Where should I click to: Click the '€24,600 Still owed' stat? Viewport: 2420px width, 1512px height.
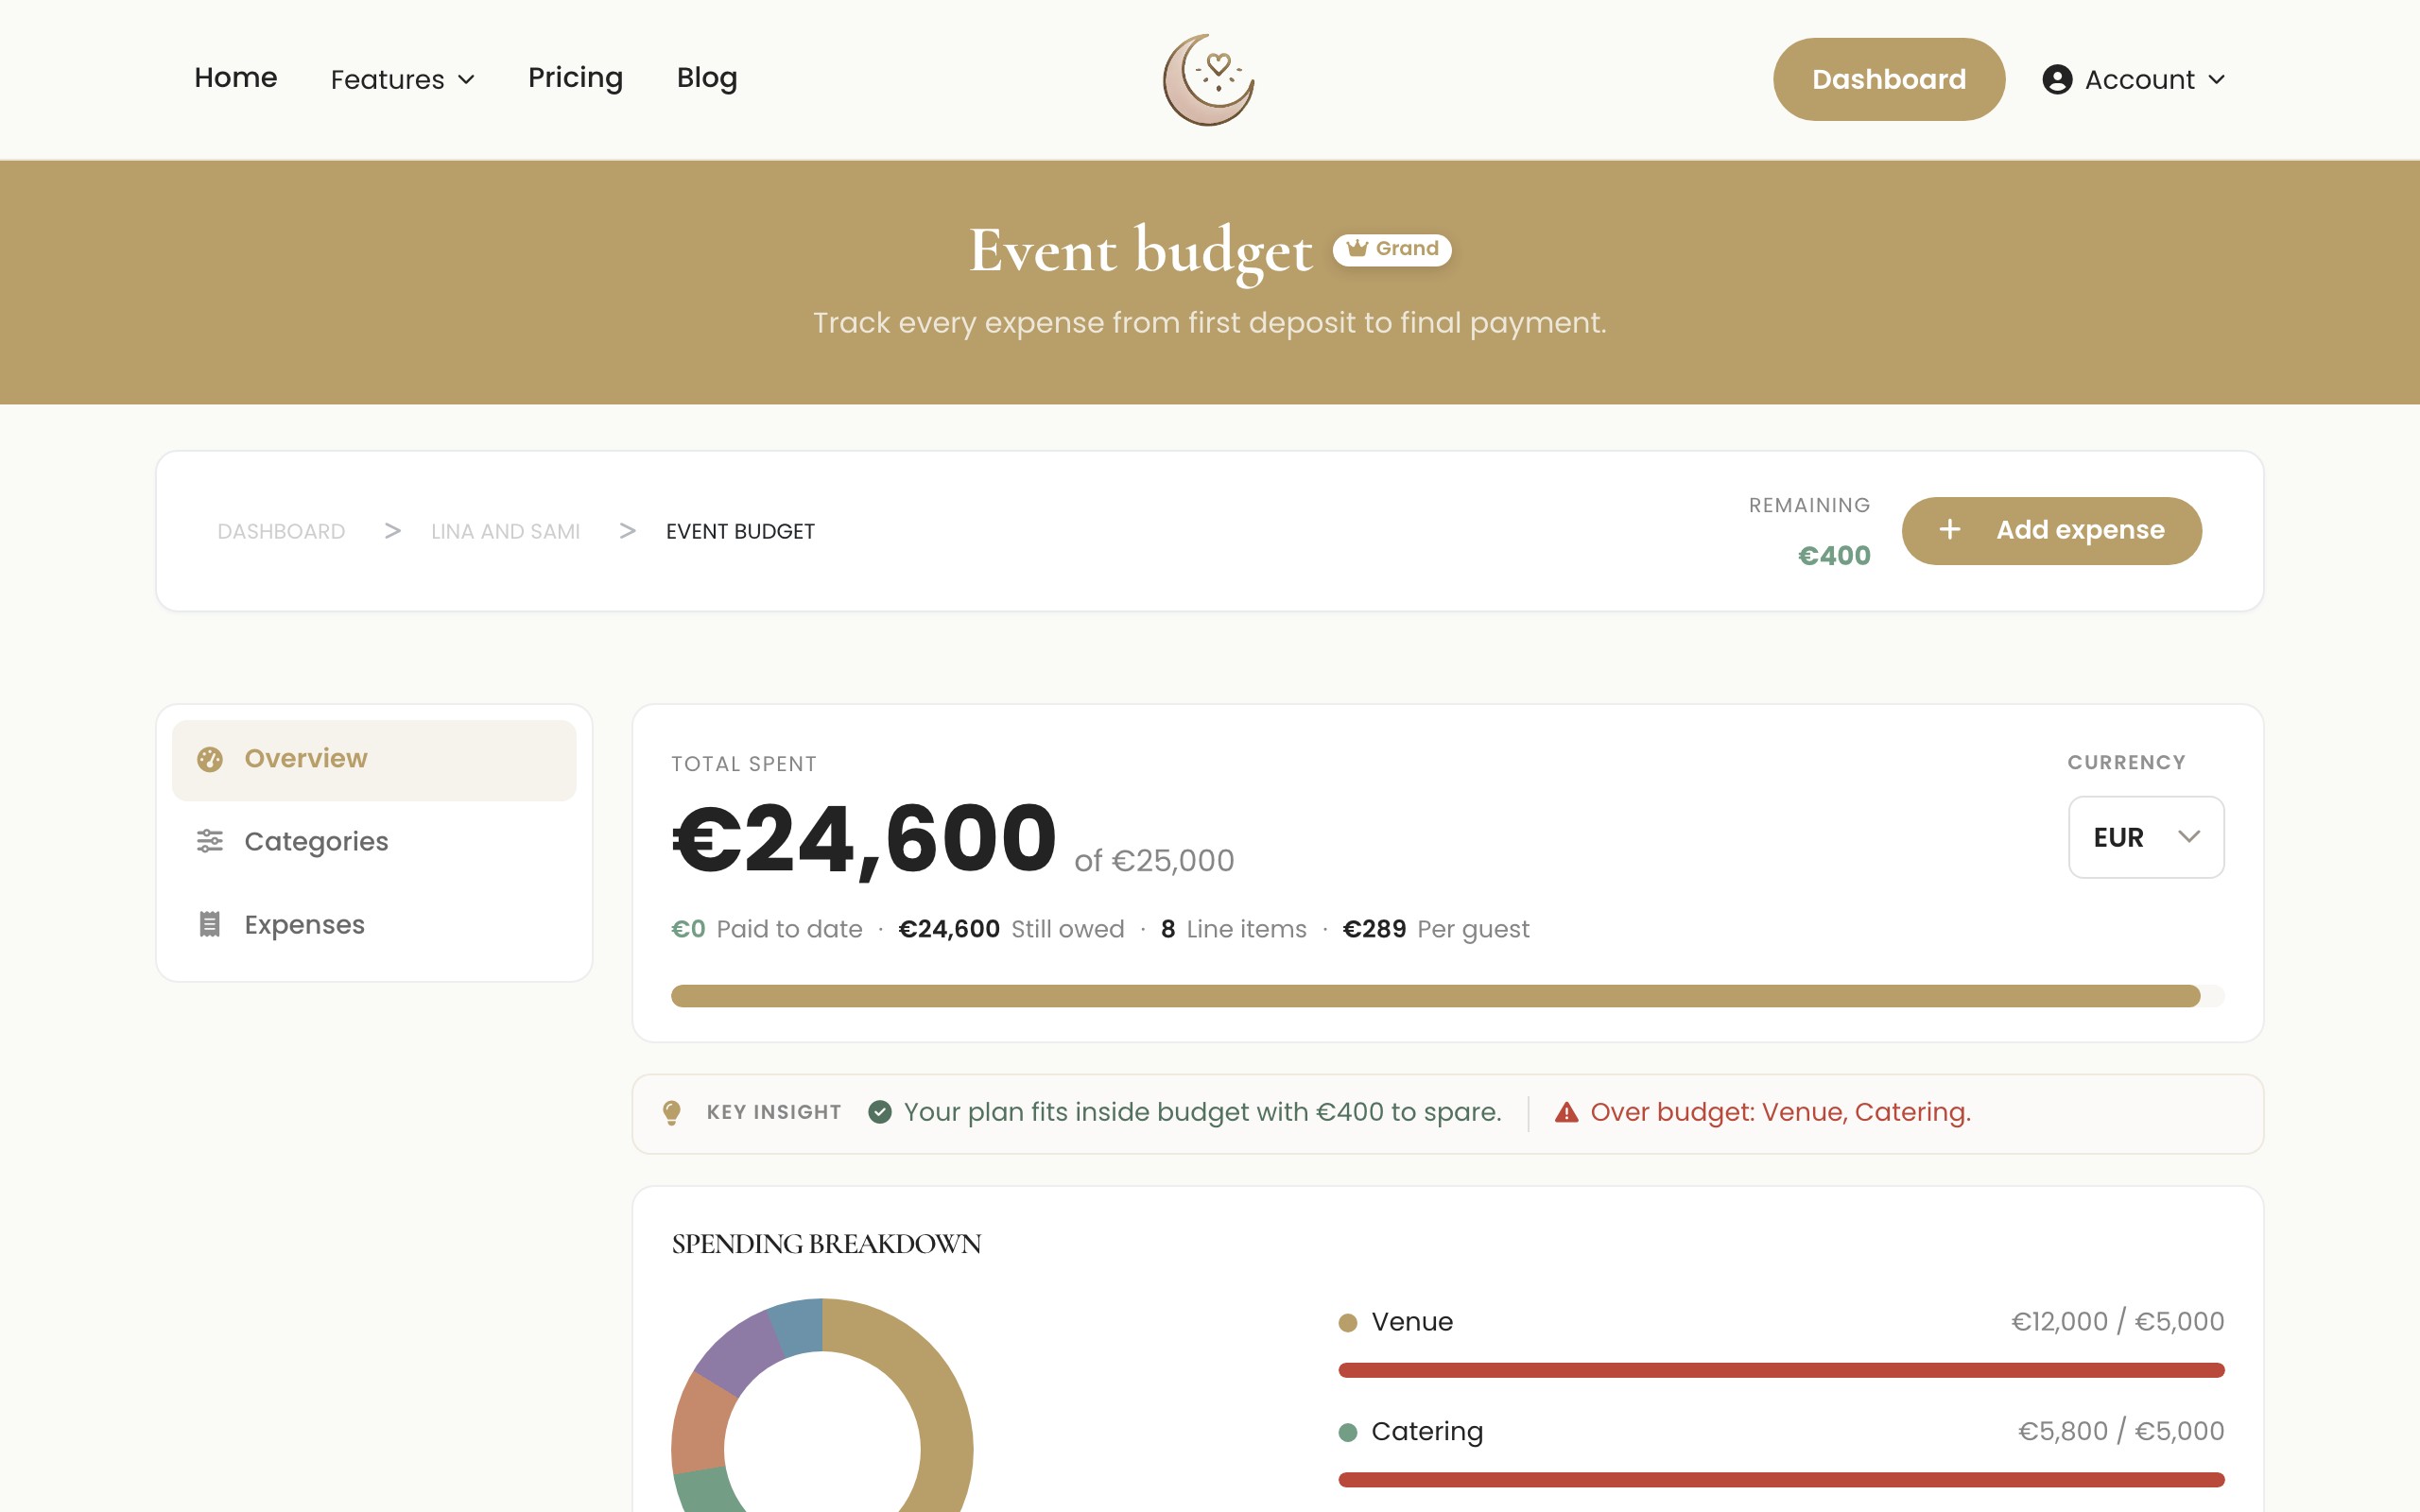point(1011,929)
